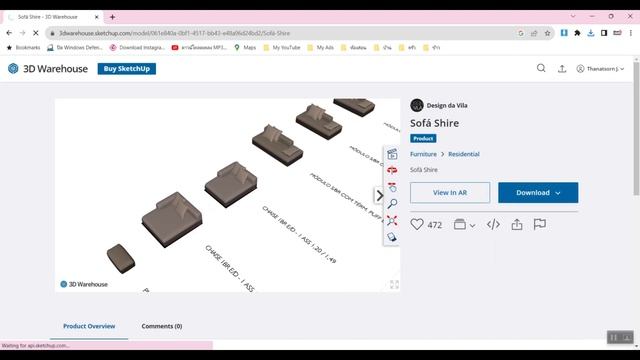This screenshot has height=360, width=640.
Task: Like the Sofá Shire model with heart icon
Action: (x=417, y=224)
